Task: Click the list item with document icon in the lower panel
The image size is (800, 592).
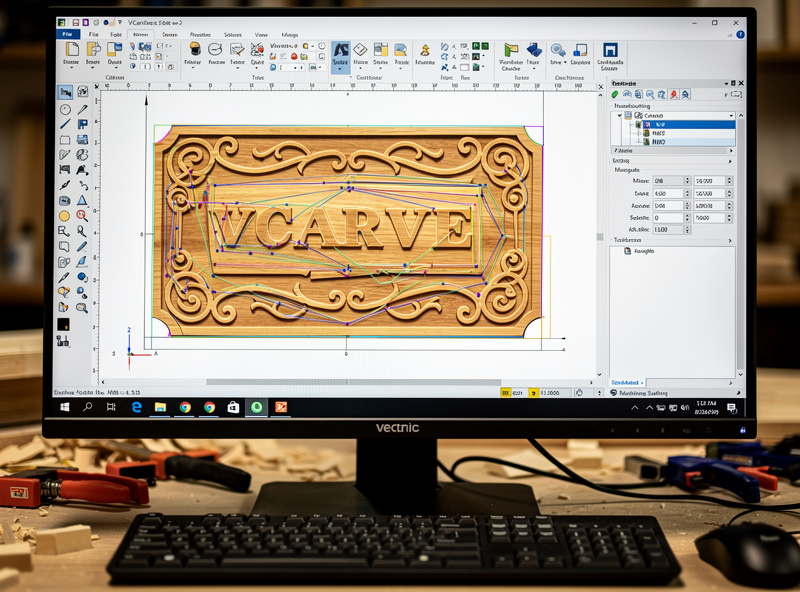Action: pyautogui.click(x=639, y=251)
